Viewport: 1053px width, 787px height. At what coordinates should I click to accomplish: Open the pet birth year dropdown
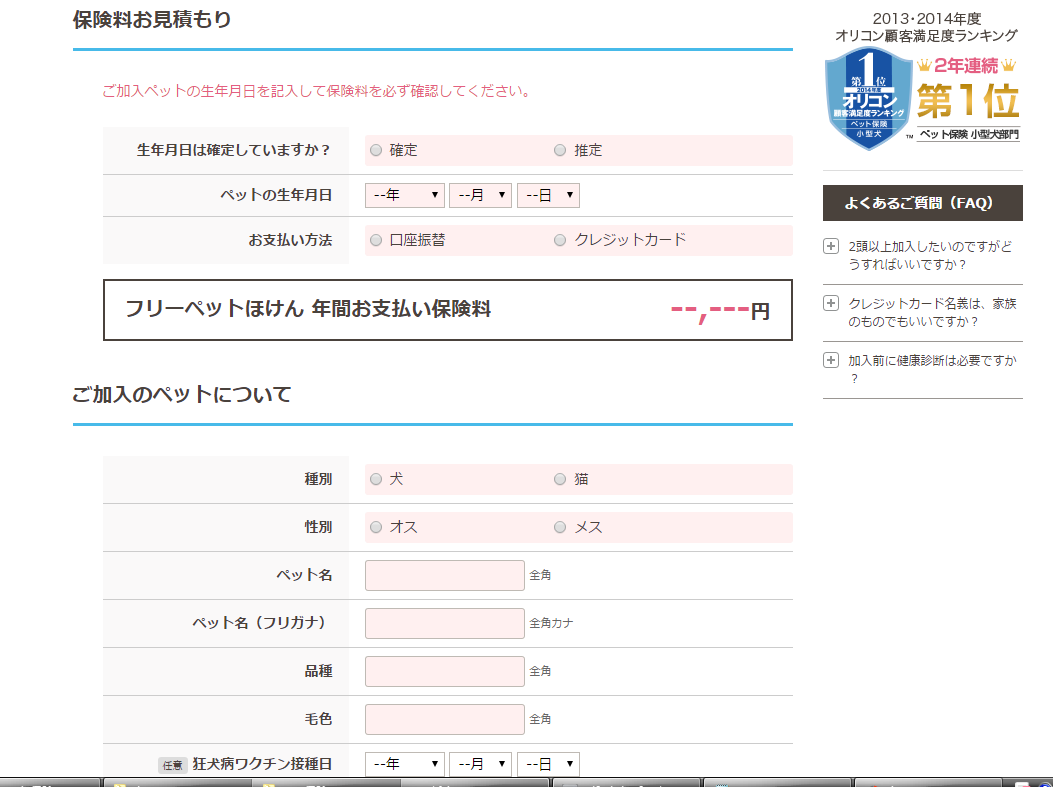[x=405, y=195]
